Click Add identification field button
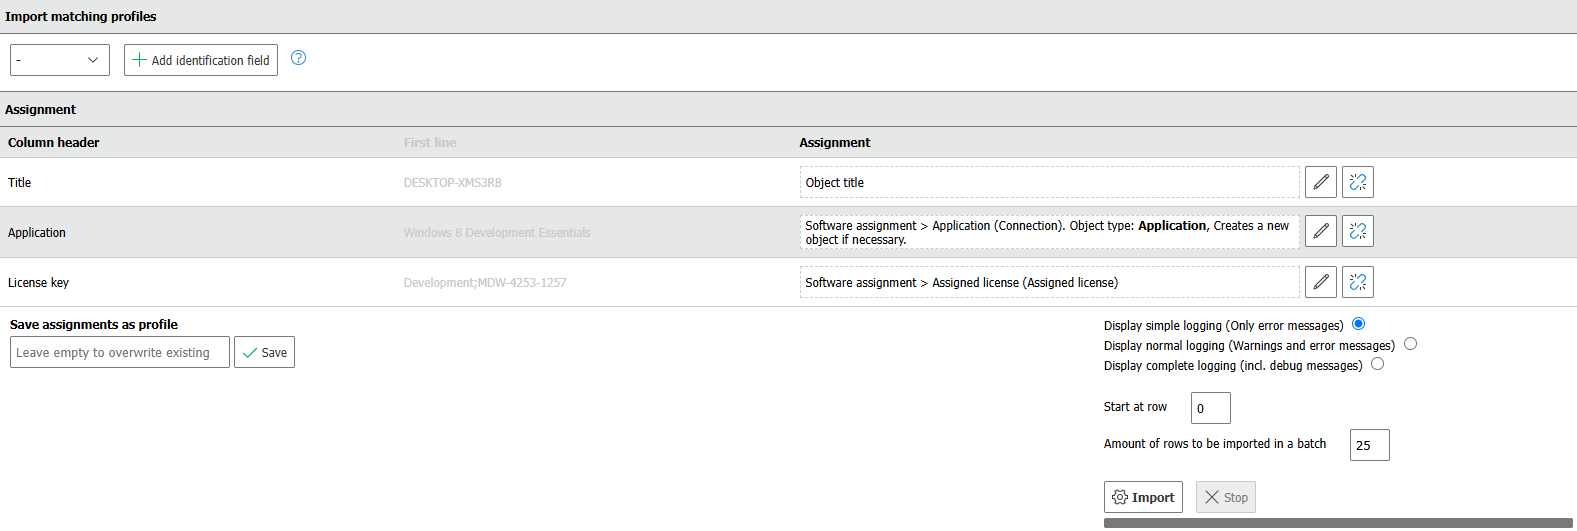The width and height of the screenshot is (1577, 531). tap(201, 60)
